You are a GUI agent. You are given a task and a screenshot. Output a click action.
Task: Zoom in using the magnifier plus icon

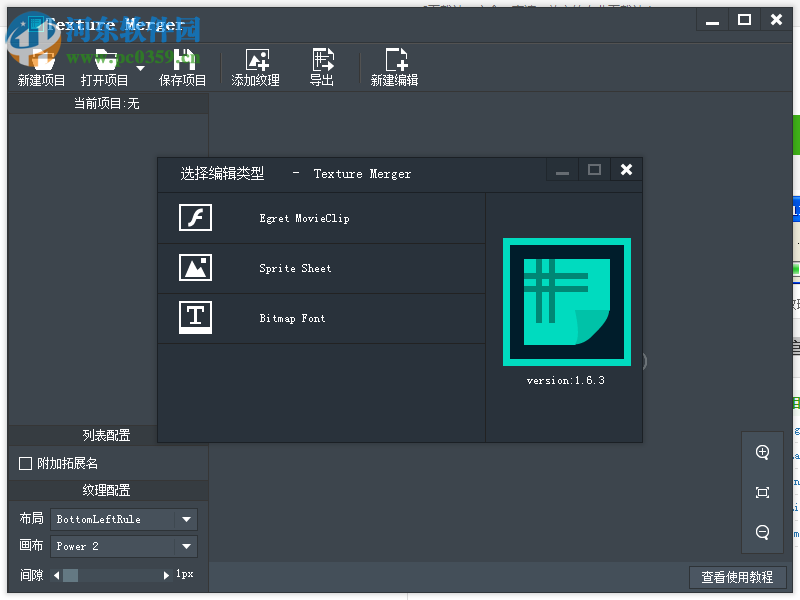(x=763, y=451)
